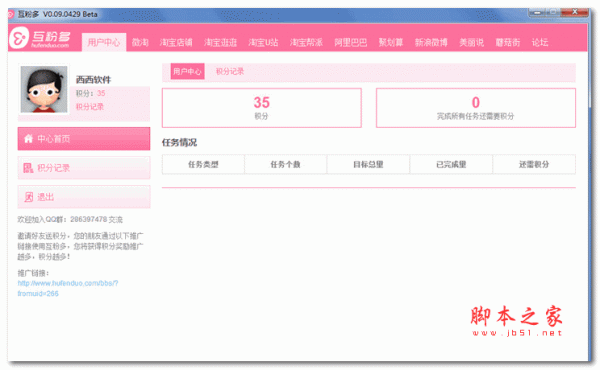
Task: Click the app icon in the title bar
Action: 11,14
